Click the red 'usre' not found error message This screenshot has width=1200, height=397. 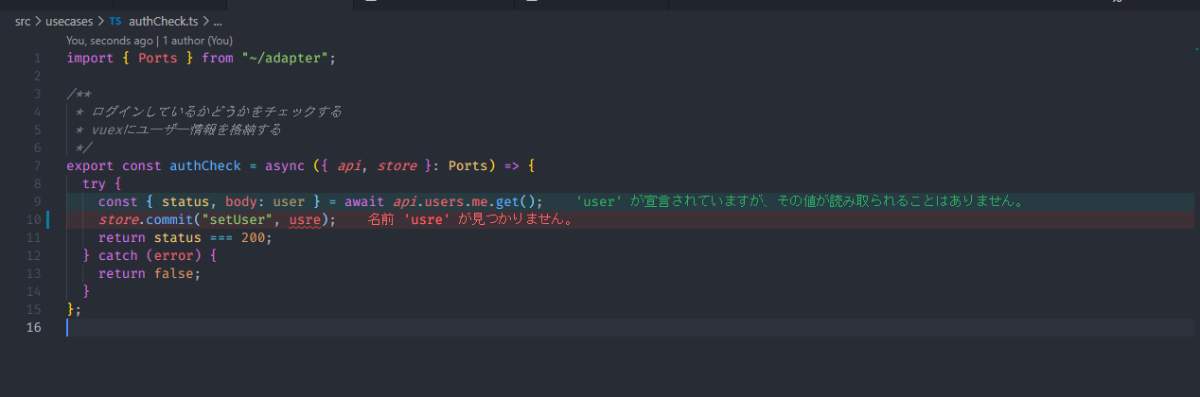coord(472,219)
